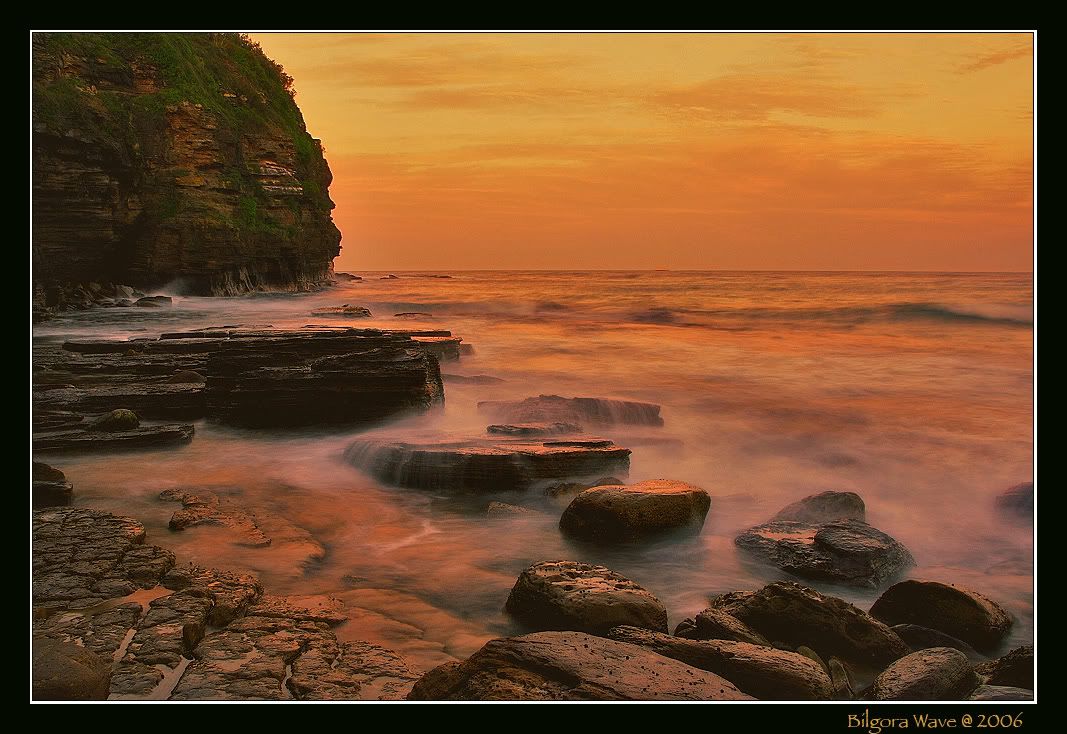The width and height of the screenshot is (1067, 734).
Task: Click the 'Bilgora Wave @ 2006' caption text
Action: coord(935,720)
